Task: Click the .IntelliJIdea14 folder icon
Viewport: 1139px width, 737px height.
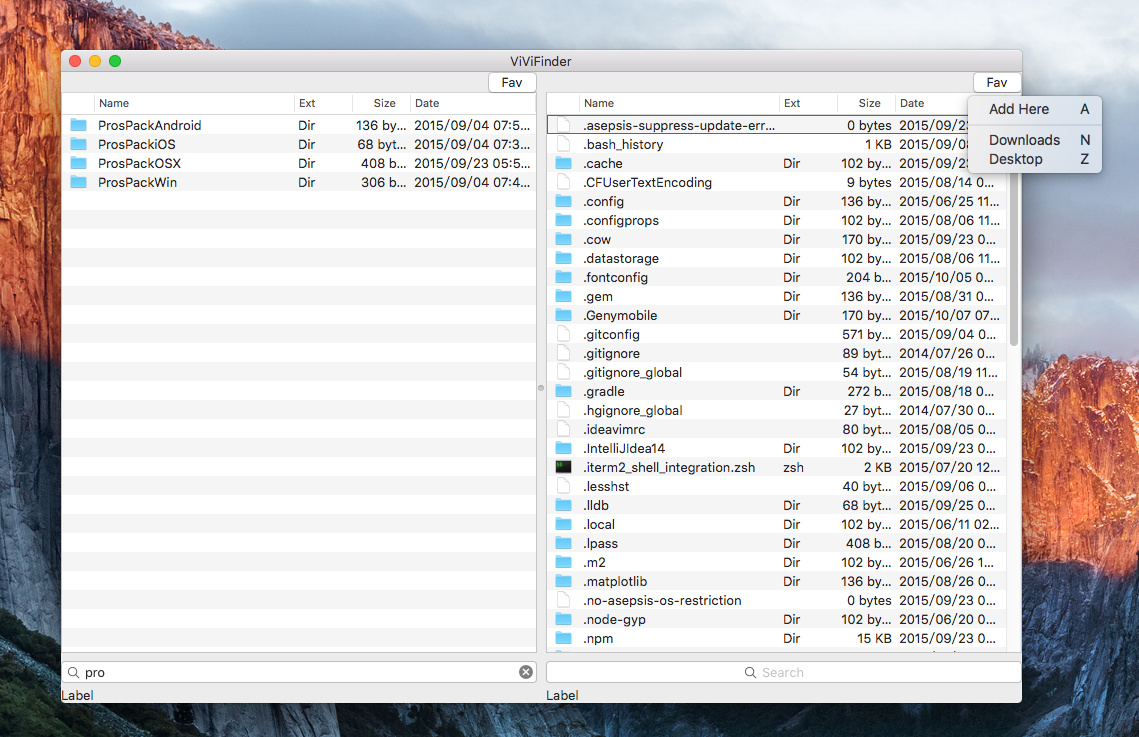Action: pos(564,448)
